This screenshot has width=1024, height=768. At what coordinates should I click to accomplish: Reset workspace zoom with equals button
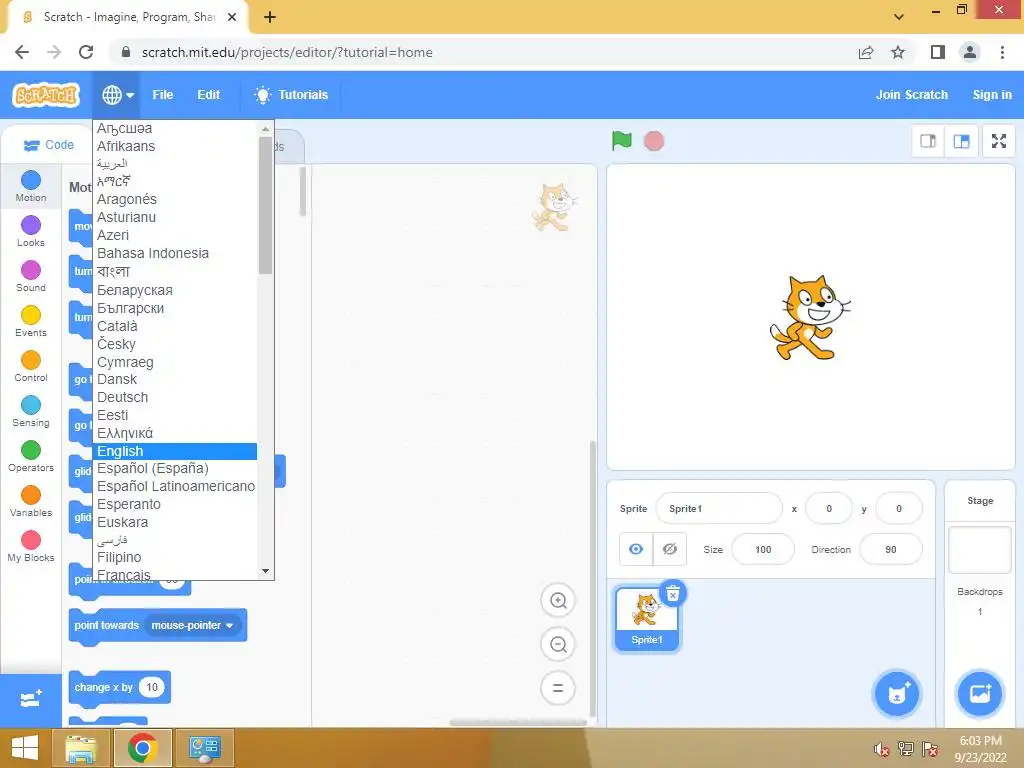tap(558, 688)
